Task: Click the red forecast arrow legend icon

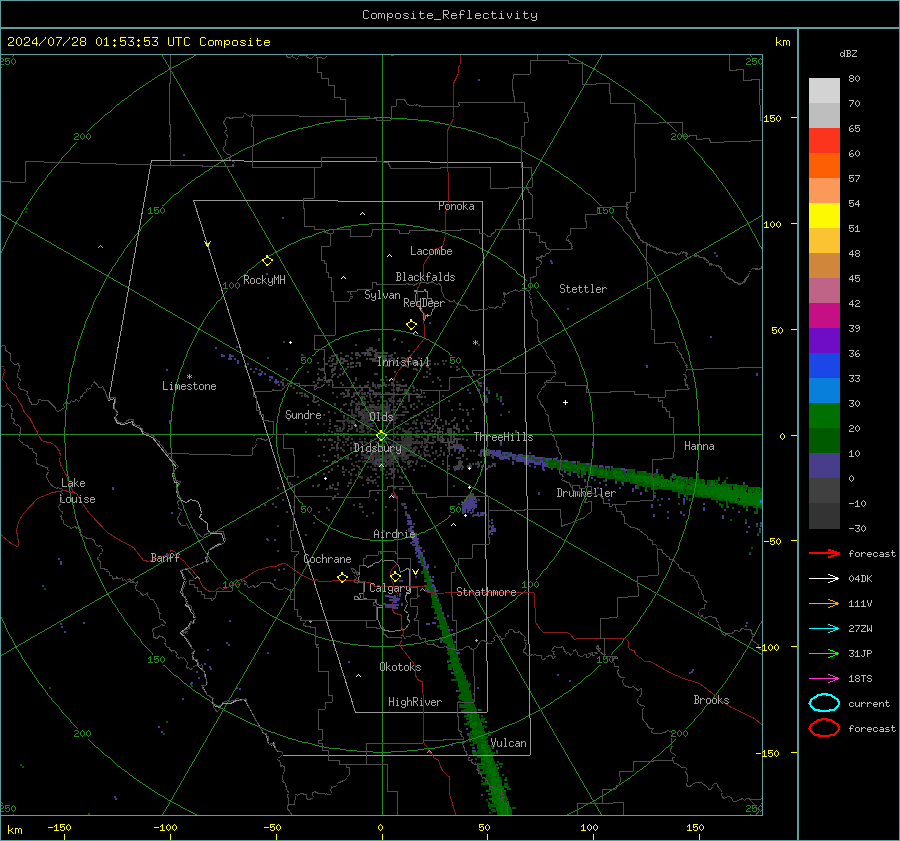Action: click(x=824, y=553)
